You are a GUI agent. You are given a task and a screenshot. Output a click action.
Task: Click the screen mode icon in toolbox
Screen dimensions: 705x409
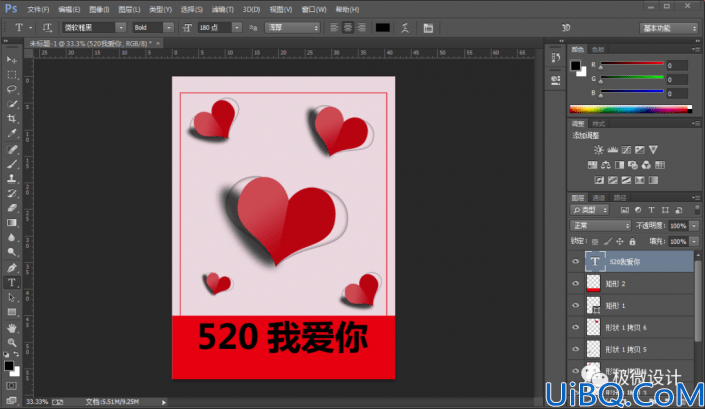11,400
